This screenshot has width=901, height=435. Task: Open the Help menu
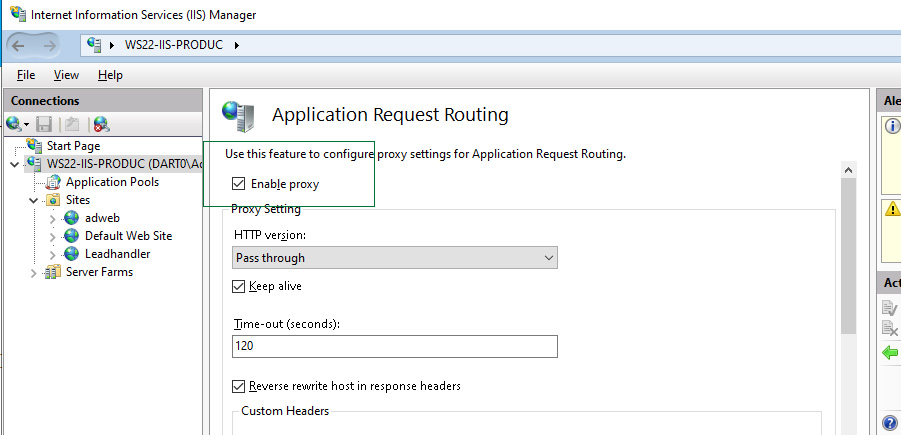pos(110,75)
